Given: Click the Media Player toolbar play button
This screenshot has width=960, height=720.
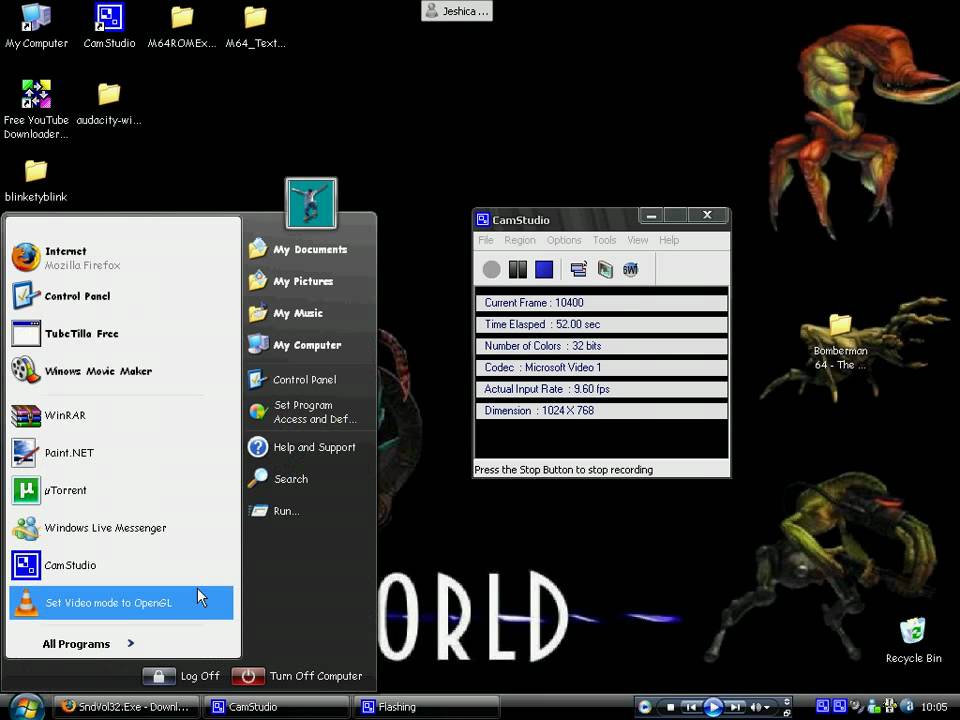Looking at the screenshot, I should [713, 707].
